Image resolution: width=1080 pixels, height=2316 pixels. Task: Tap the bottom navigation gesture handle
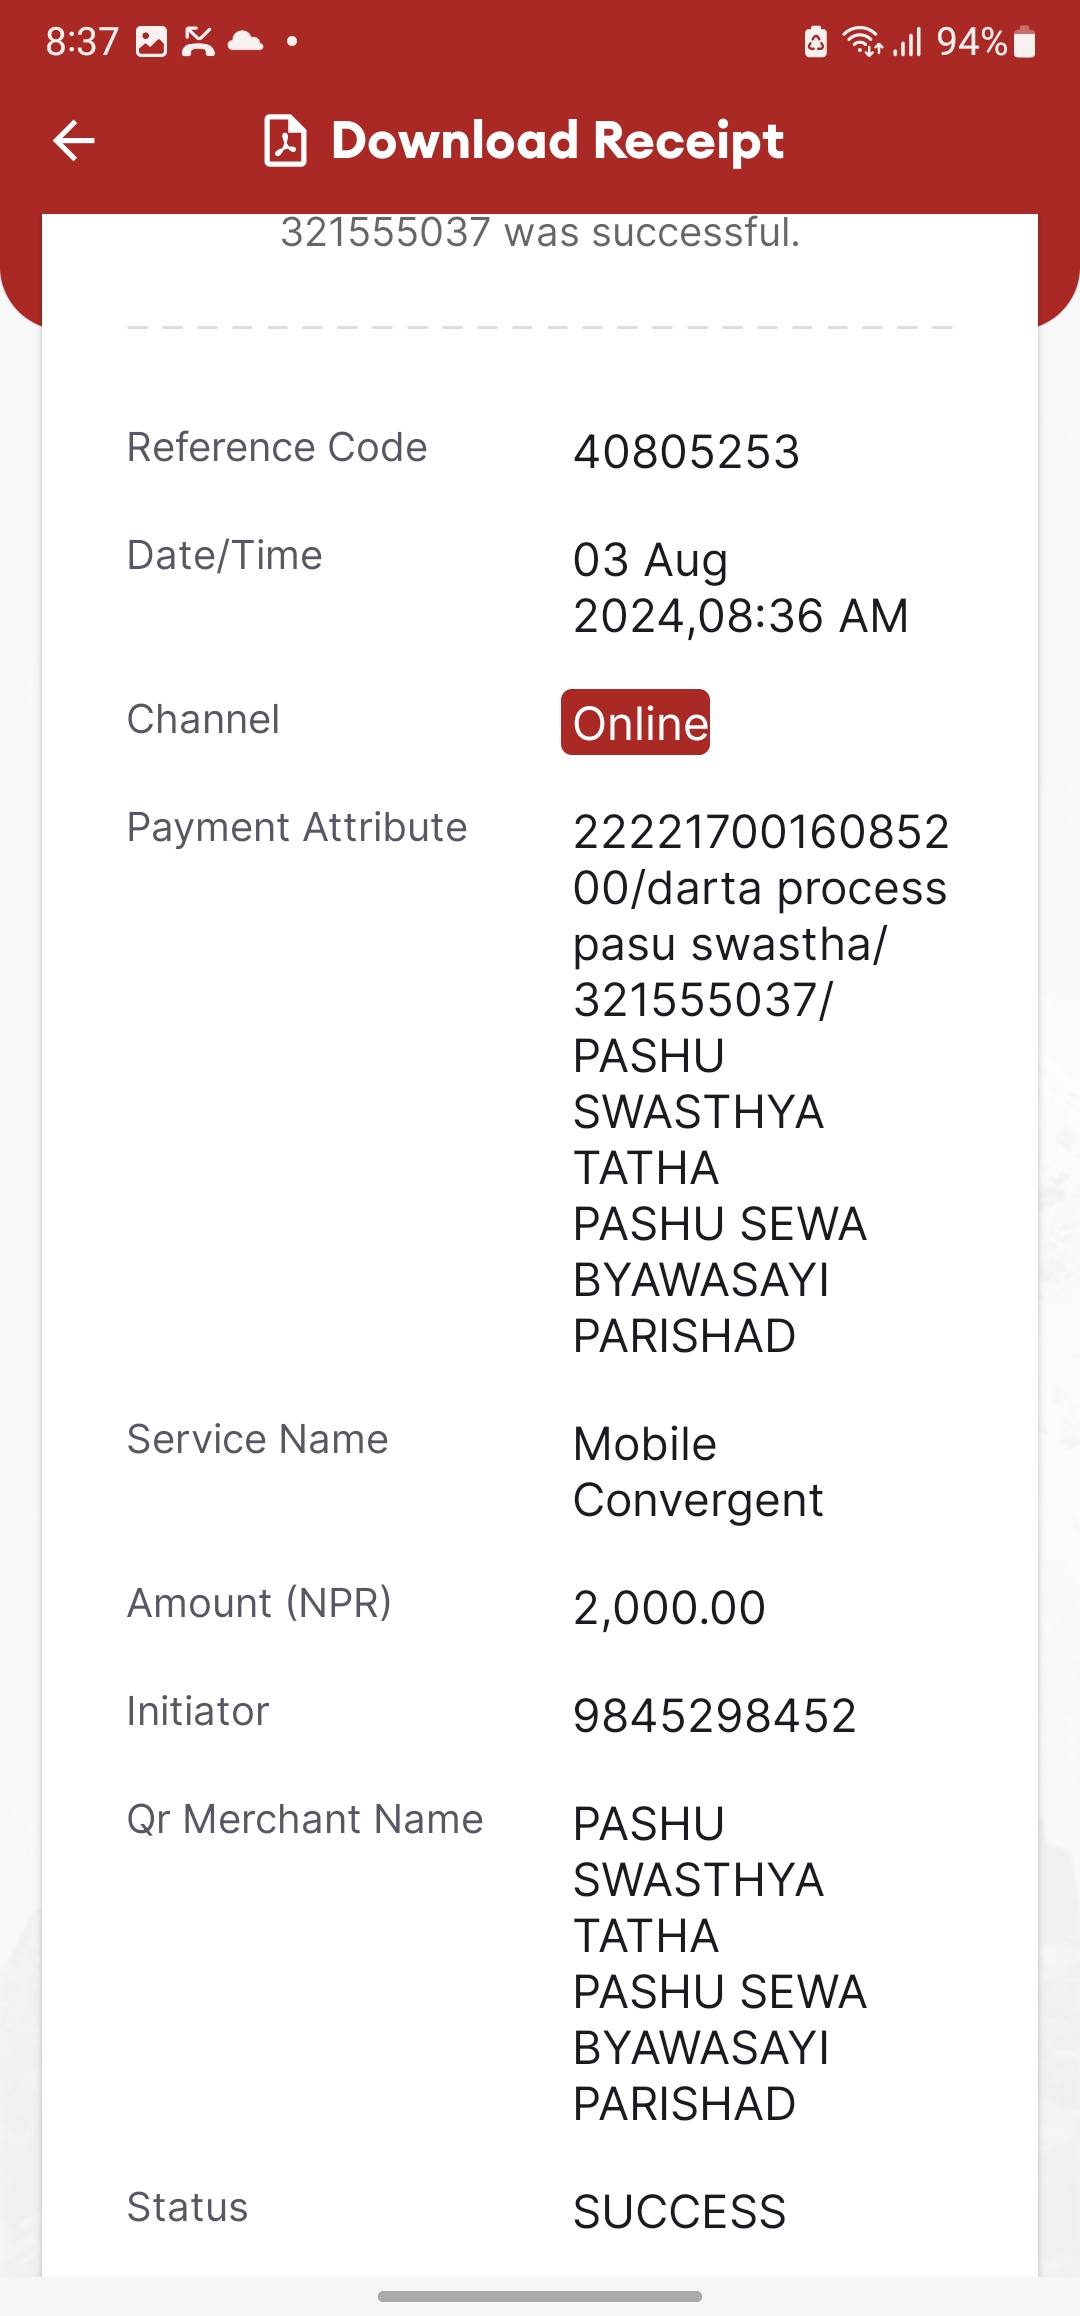tap(540, 2296)
